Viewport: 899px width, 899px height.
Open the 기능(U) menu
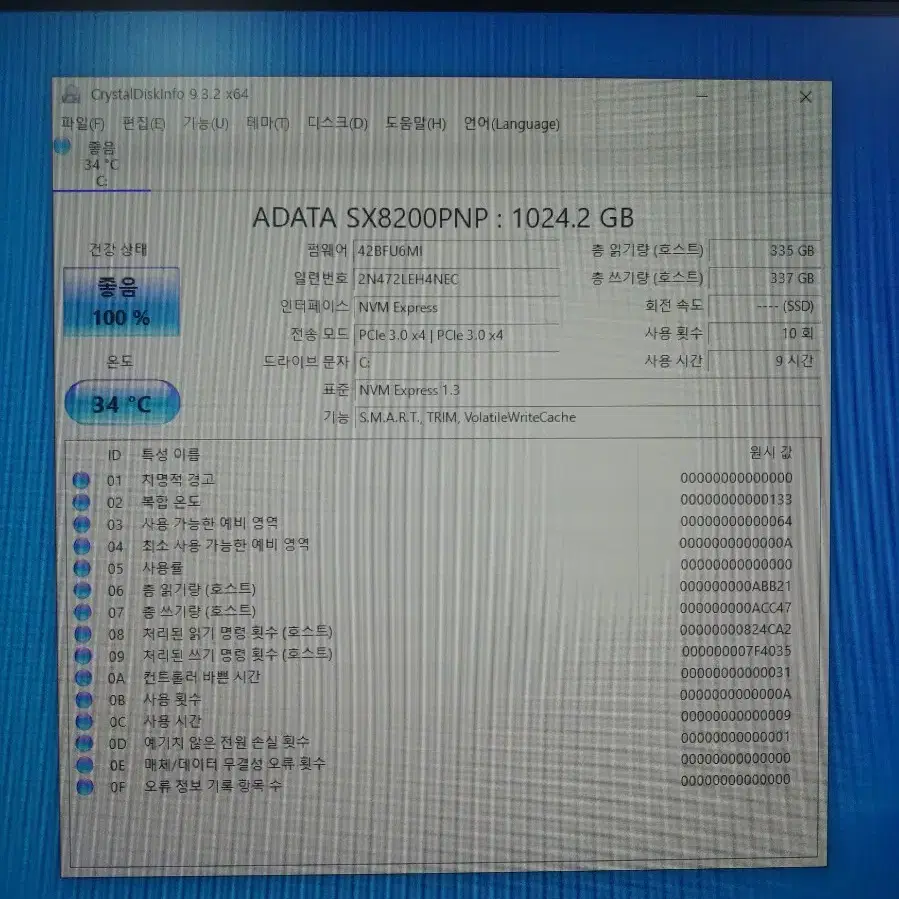tap(205, 123)
